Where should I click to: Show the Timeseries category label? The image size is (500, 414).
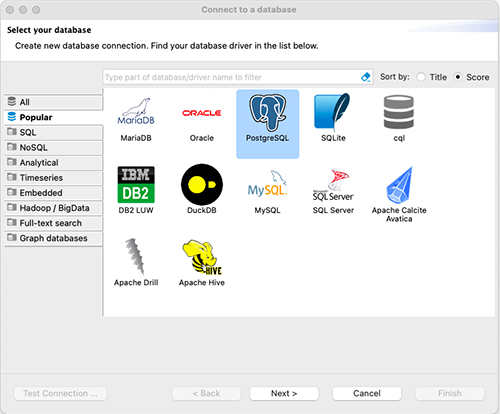[x=41, y=178]
